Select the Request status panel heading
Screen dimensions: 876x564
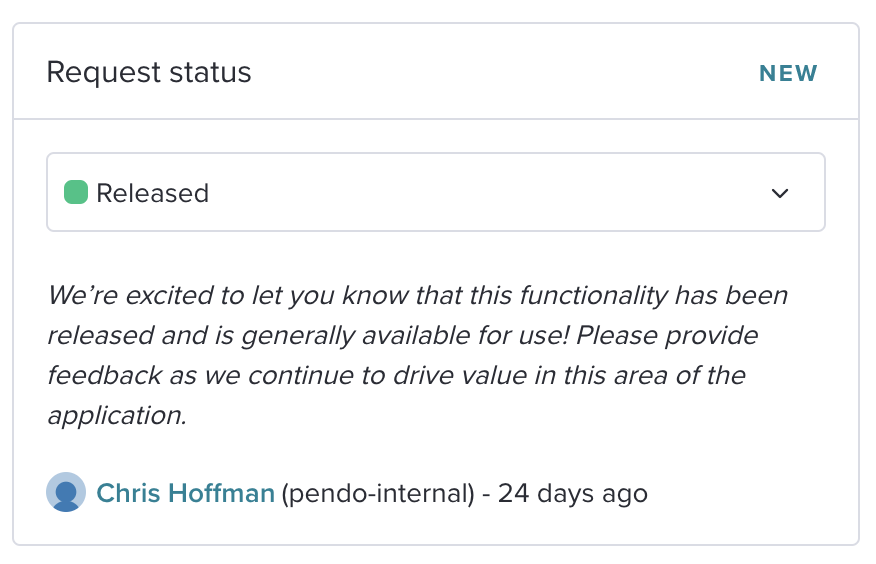pos(149,73)
